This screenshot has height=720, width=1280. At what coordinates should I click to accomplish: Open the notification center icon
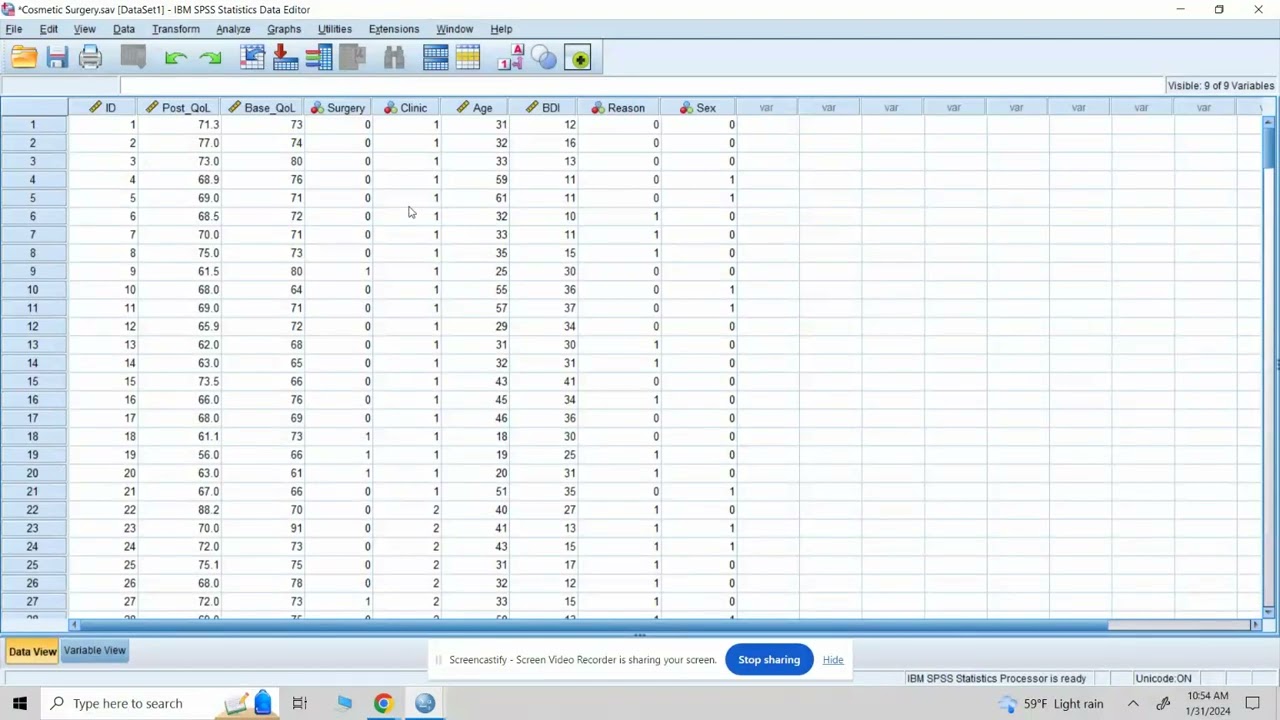(x=1254, y=703)
